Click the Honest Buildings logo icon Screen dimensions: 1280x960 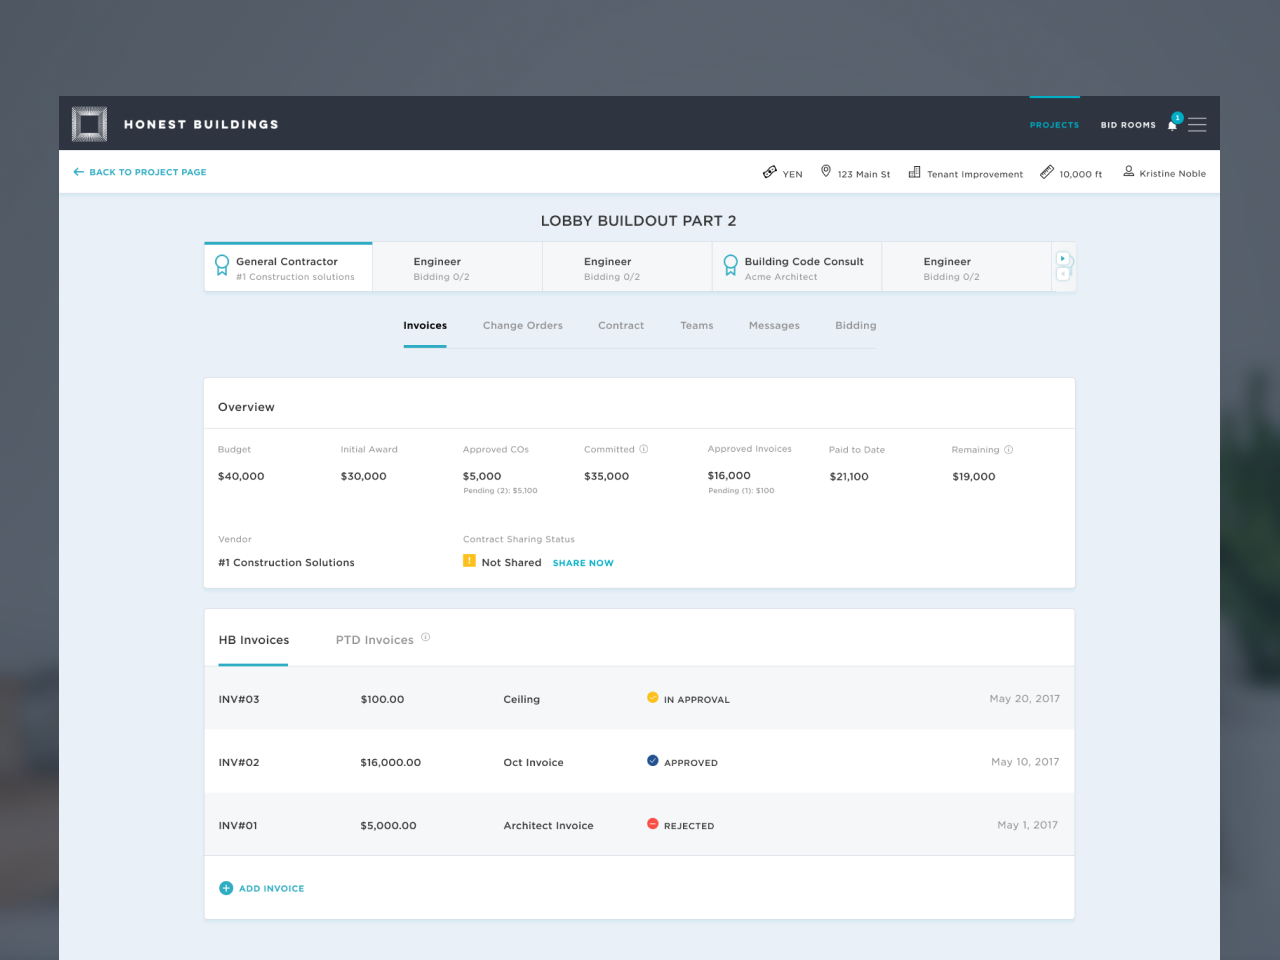point(89,124)
